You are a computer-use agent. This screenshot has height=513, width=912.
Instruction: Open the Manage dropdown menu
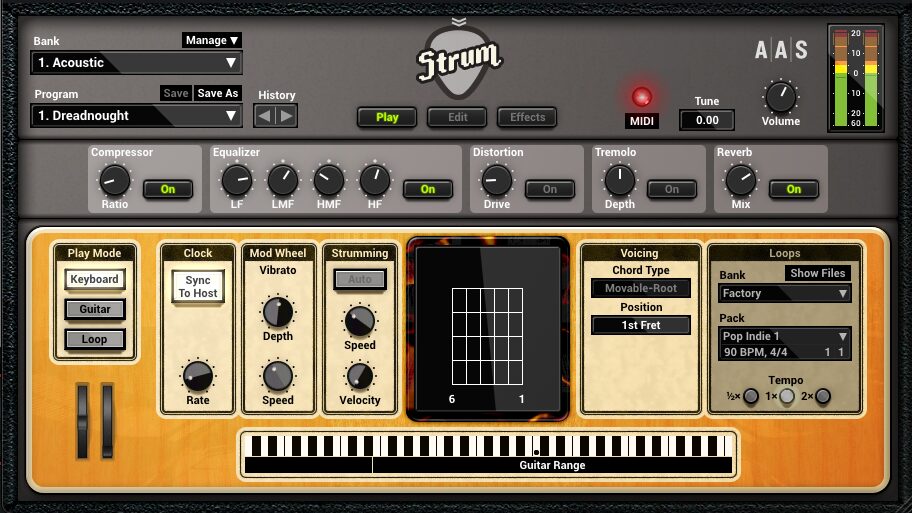[212, 40]
